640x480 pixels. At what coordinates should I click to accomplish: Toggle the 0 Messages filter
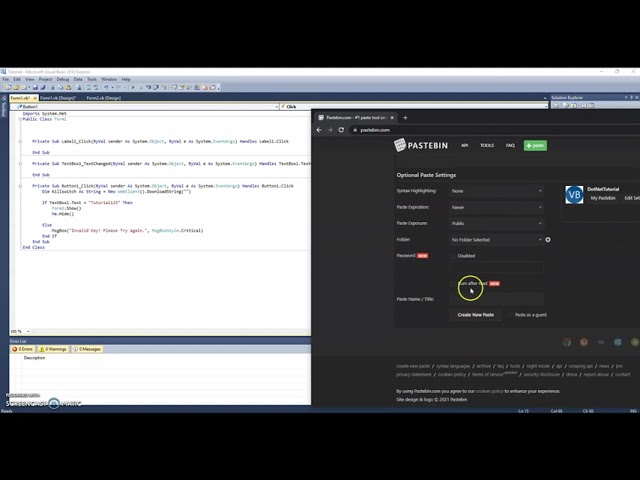[x=87, y=349]
